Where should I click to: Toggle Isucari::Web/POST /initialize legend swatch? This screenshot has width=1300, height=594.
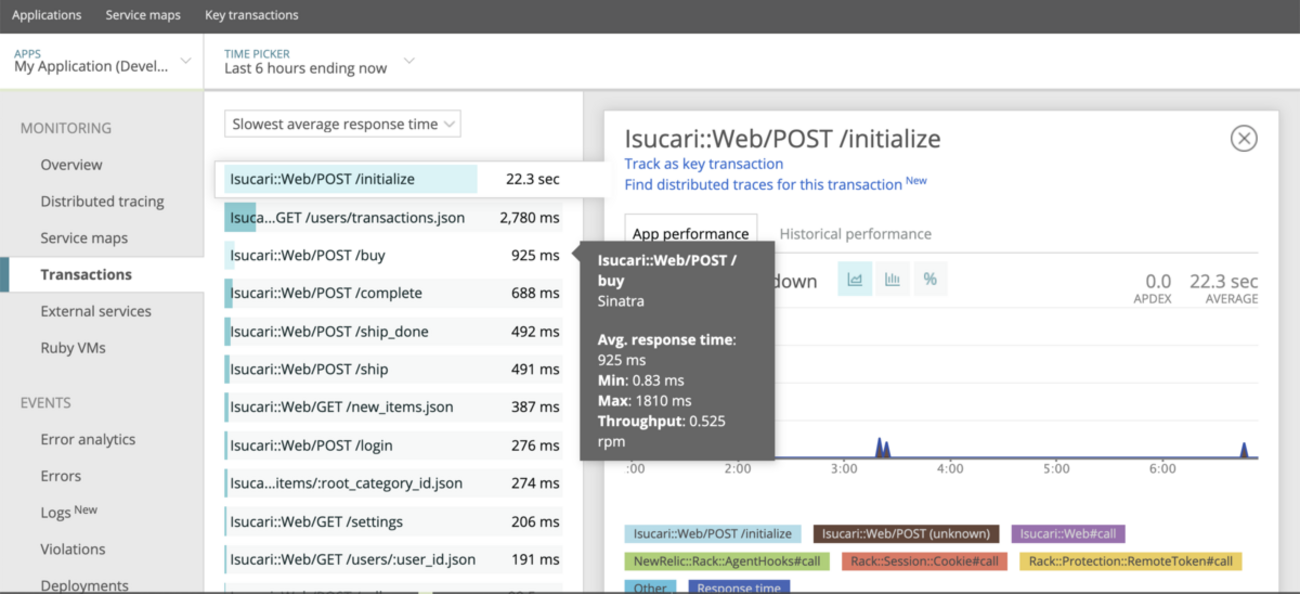[x=713, y=534]
